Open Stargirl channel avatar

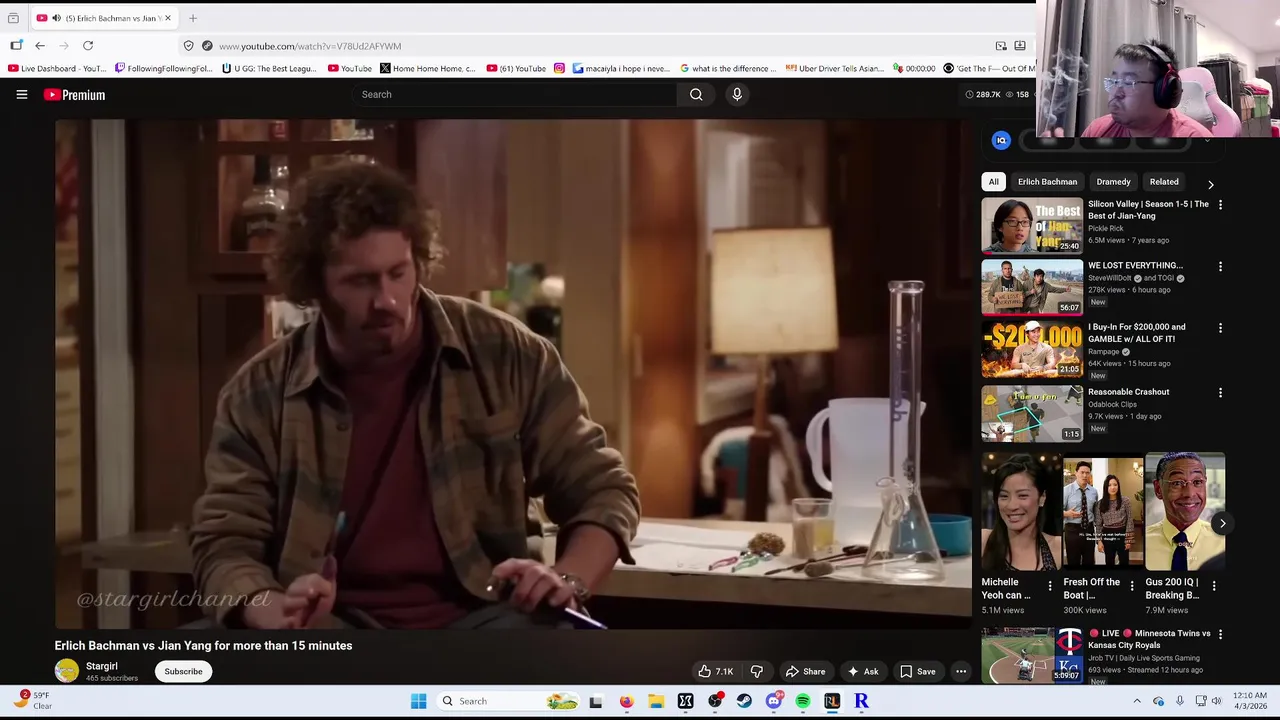[66, 671]
